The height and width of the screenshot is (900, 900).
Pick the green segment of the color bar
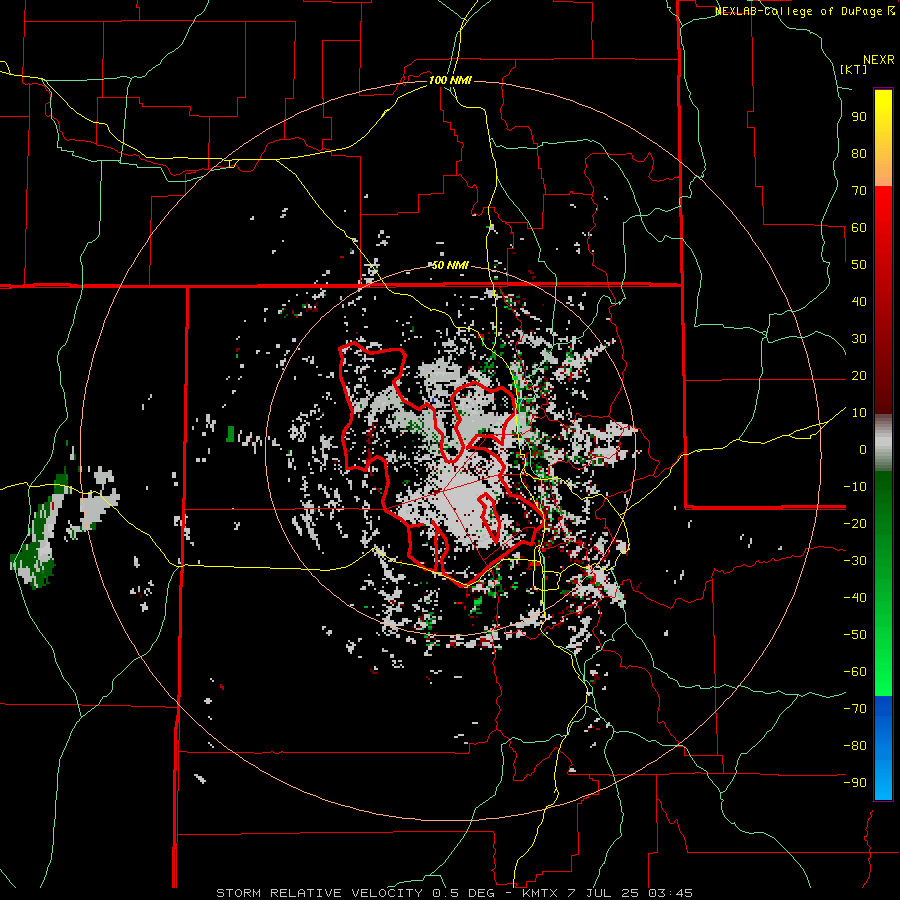(883, 583)
